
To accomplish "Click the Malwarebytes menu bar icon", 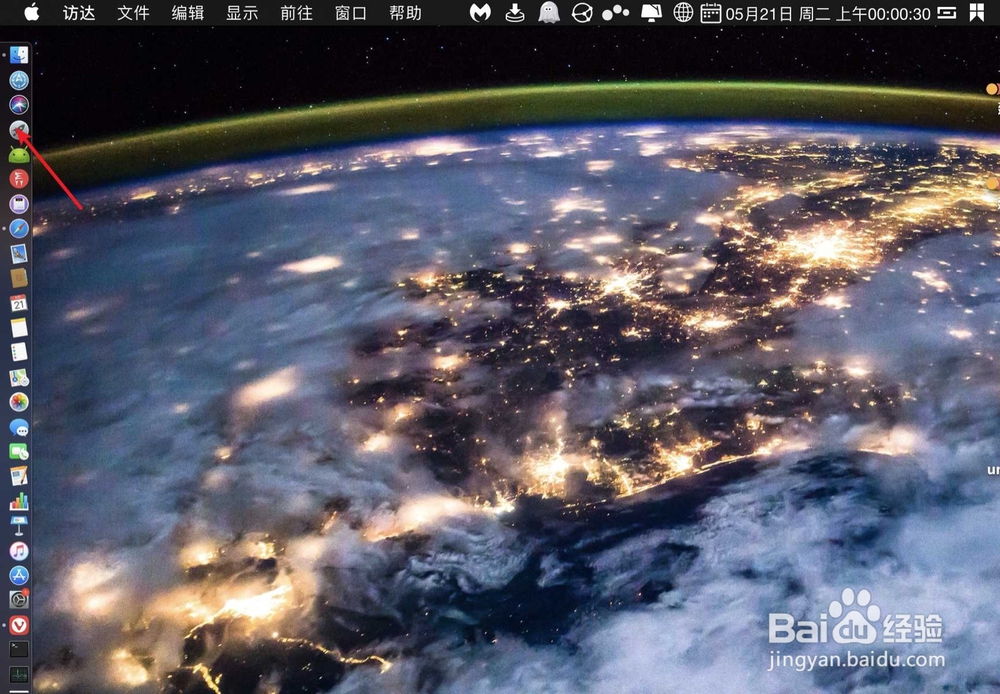I will (480, 13).
